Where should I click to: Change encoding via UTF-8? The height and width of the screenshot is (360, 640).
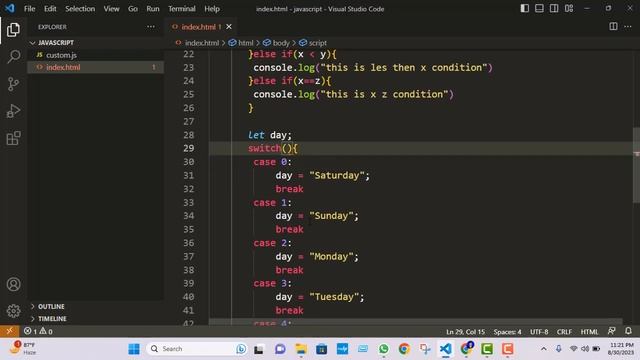[539, 331]
